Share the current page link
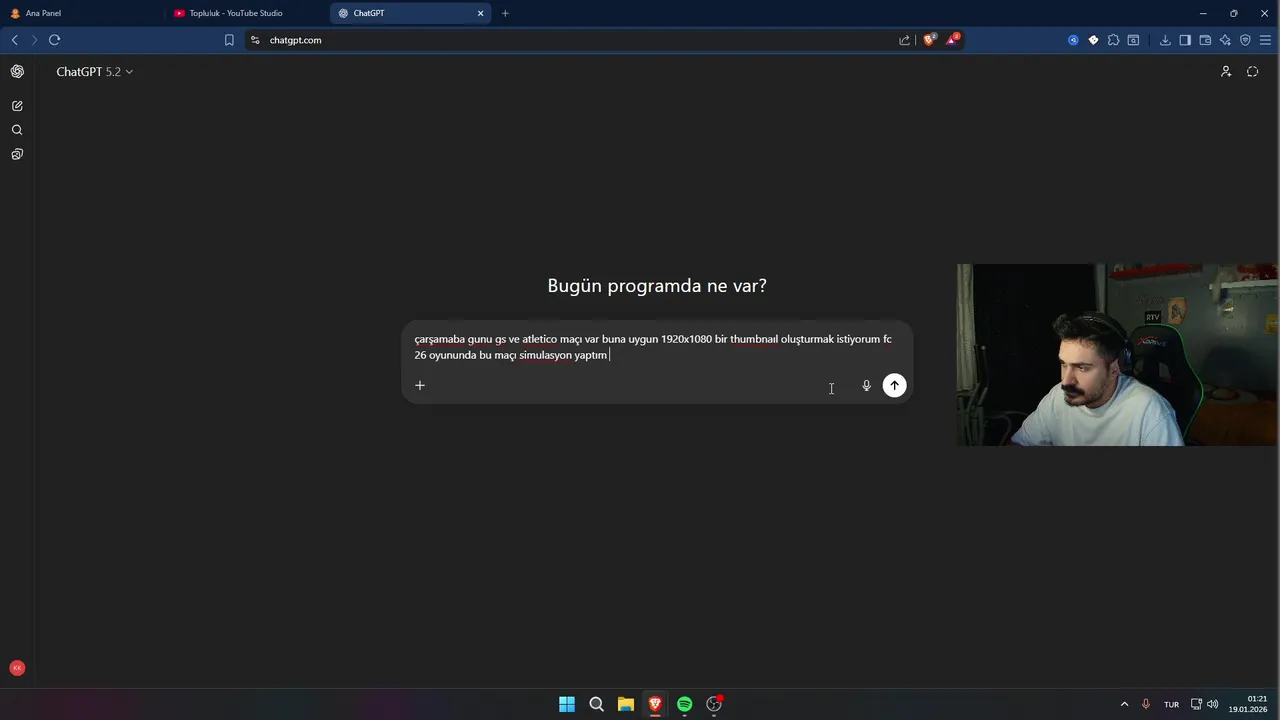Image resolution: width=1280 pixels, height=720 pixels. point(904,40)
